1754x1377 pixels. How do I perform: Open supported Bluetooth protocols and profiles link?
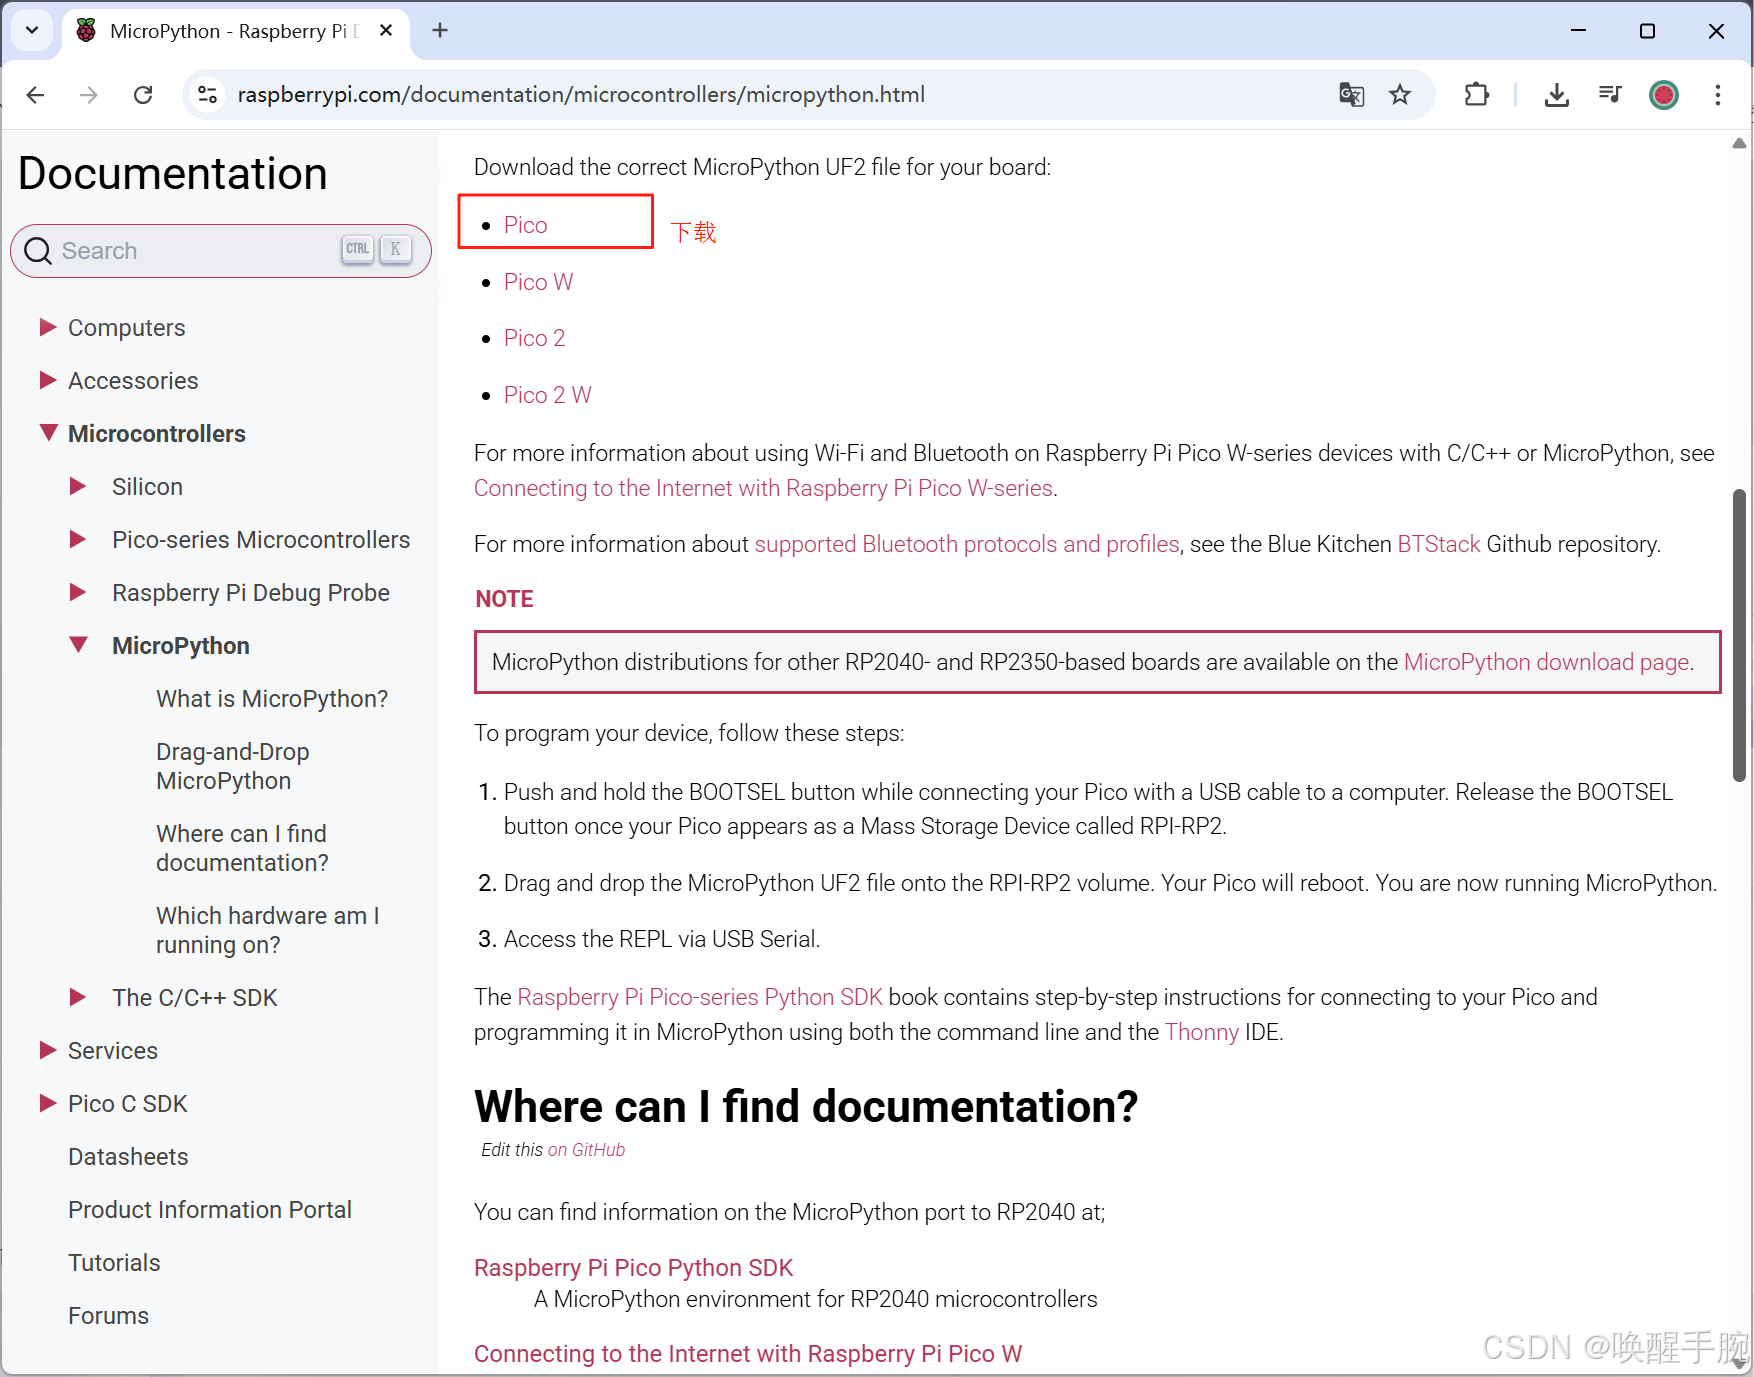967,544
